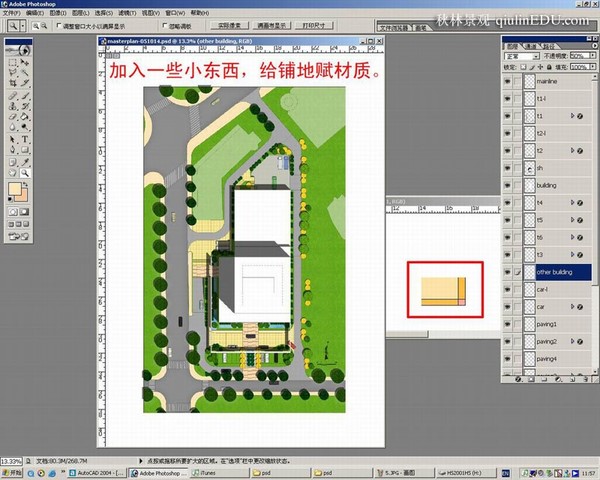This screenshot has width=600, height=480.
Task: Select the Path Selection arrow tool
Action: [x=13, y=139]
